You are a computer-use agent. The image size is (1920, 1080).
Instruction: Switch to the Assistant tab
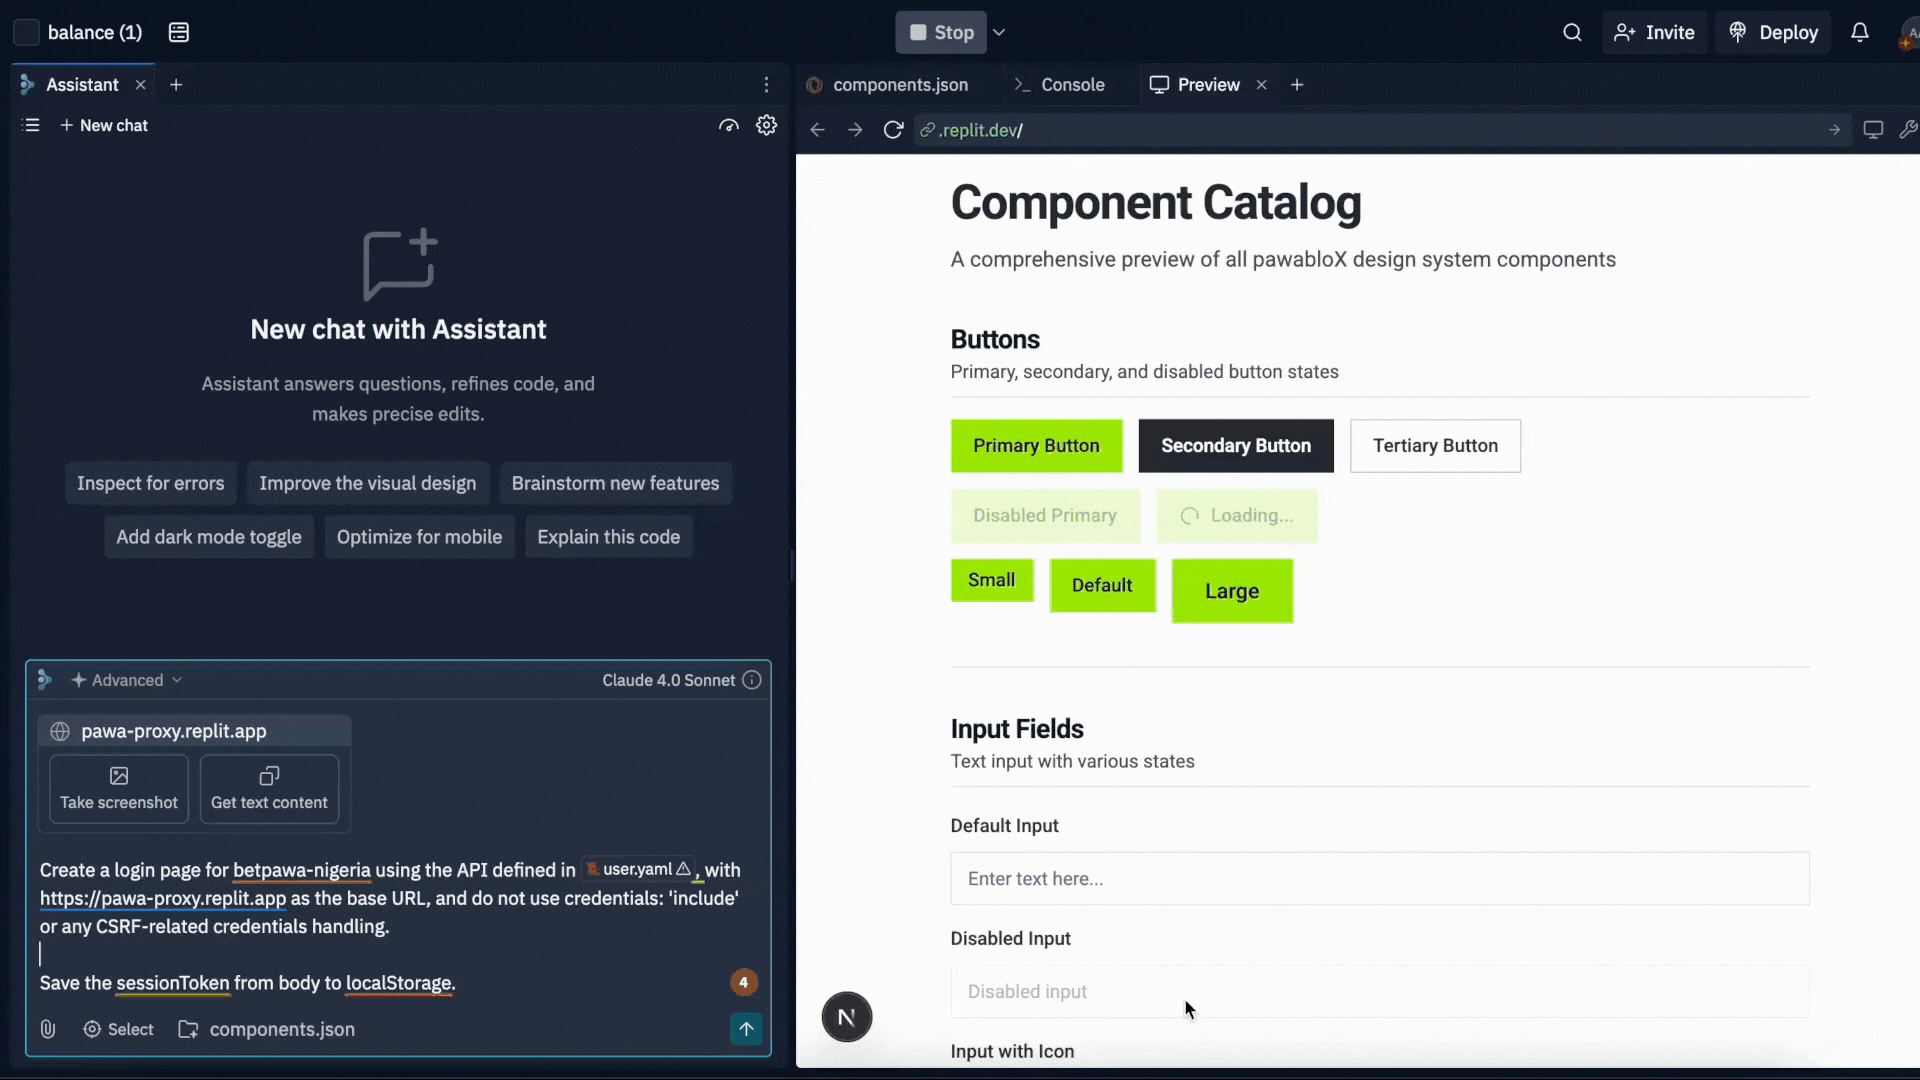pyautogui.click(x=82, y=85)
